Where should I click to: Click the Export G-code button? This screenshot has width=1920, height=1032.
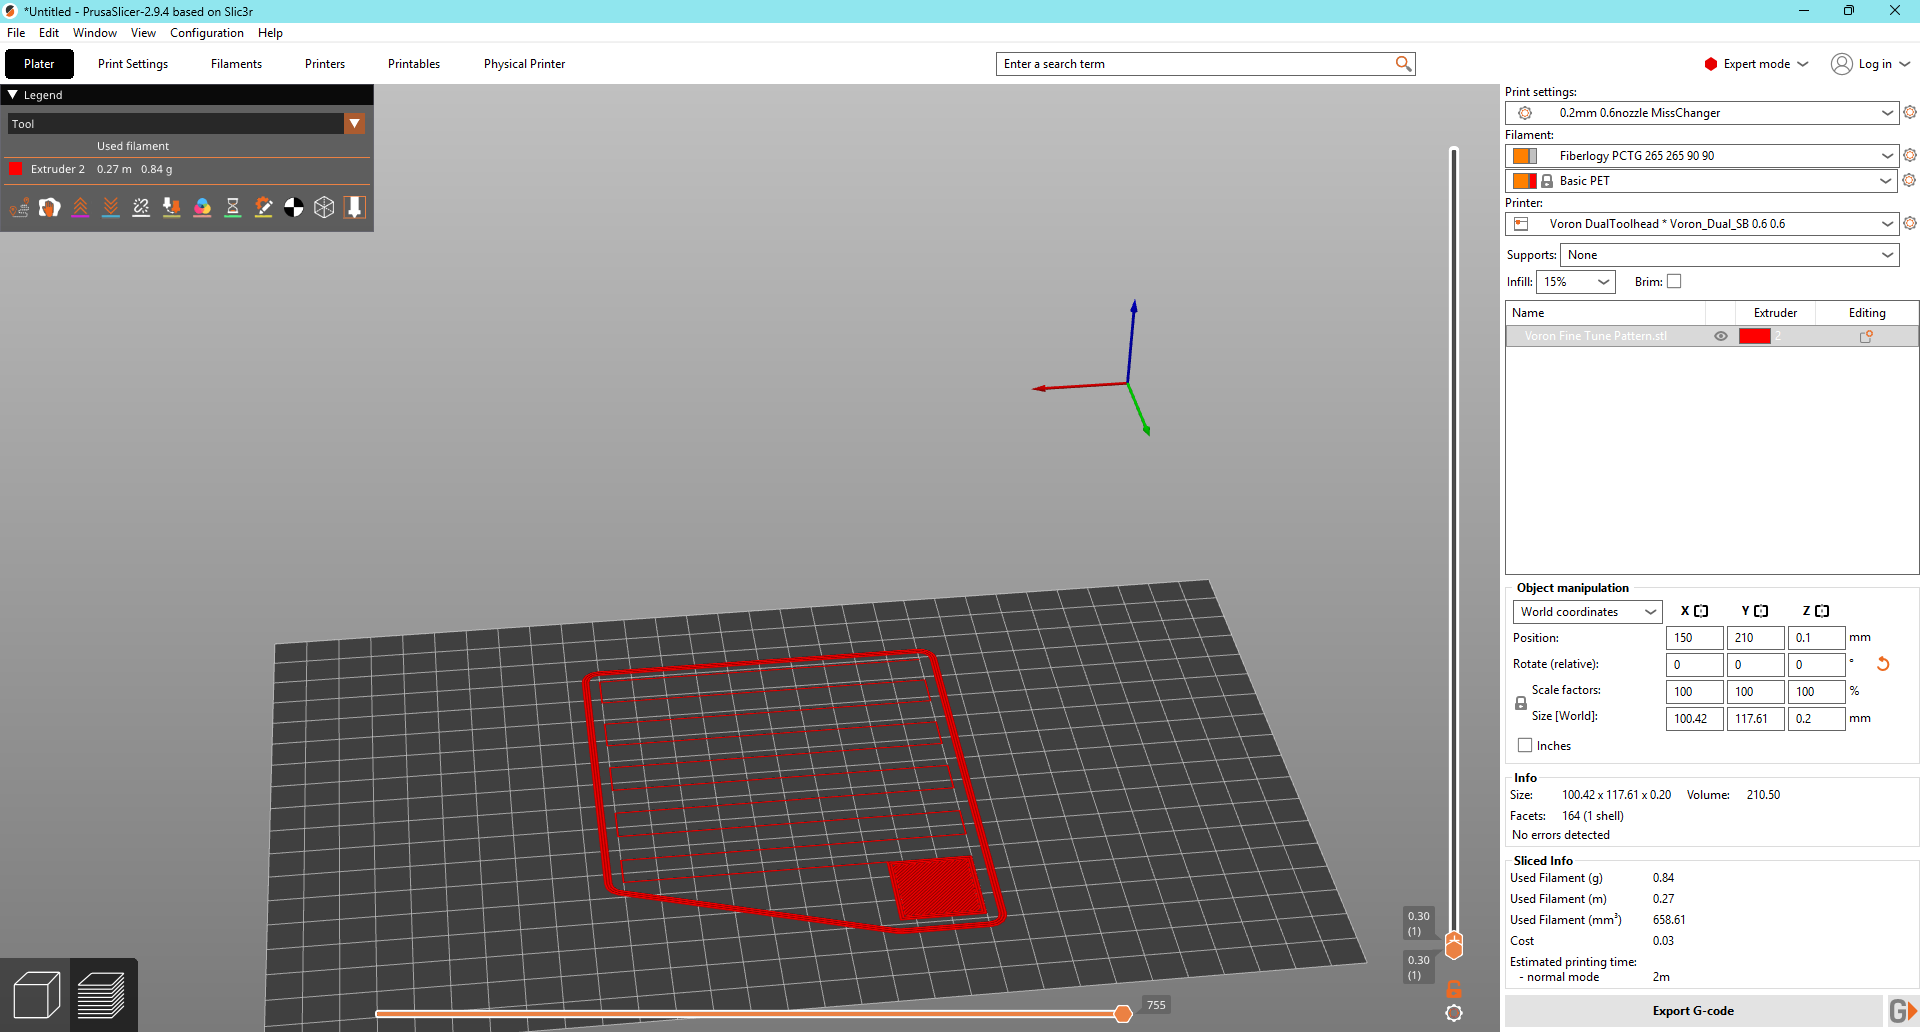point(1693,1011)
